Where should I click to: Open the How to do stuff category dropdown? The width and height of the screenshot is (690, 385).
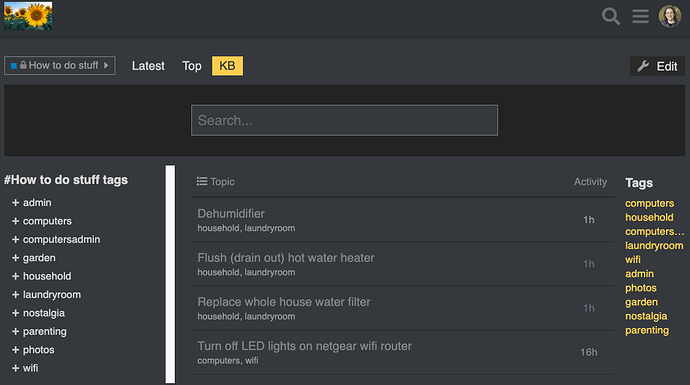click(x=60, y=66)
